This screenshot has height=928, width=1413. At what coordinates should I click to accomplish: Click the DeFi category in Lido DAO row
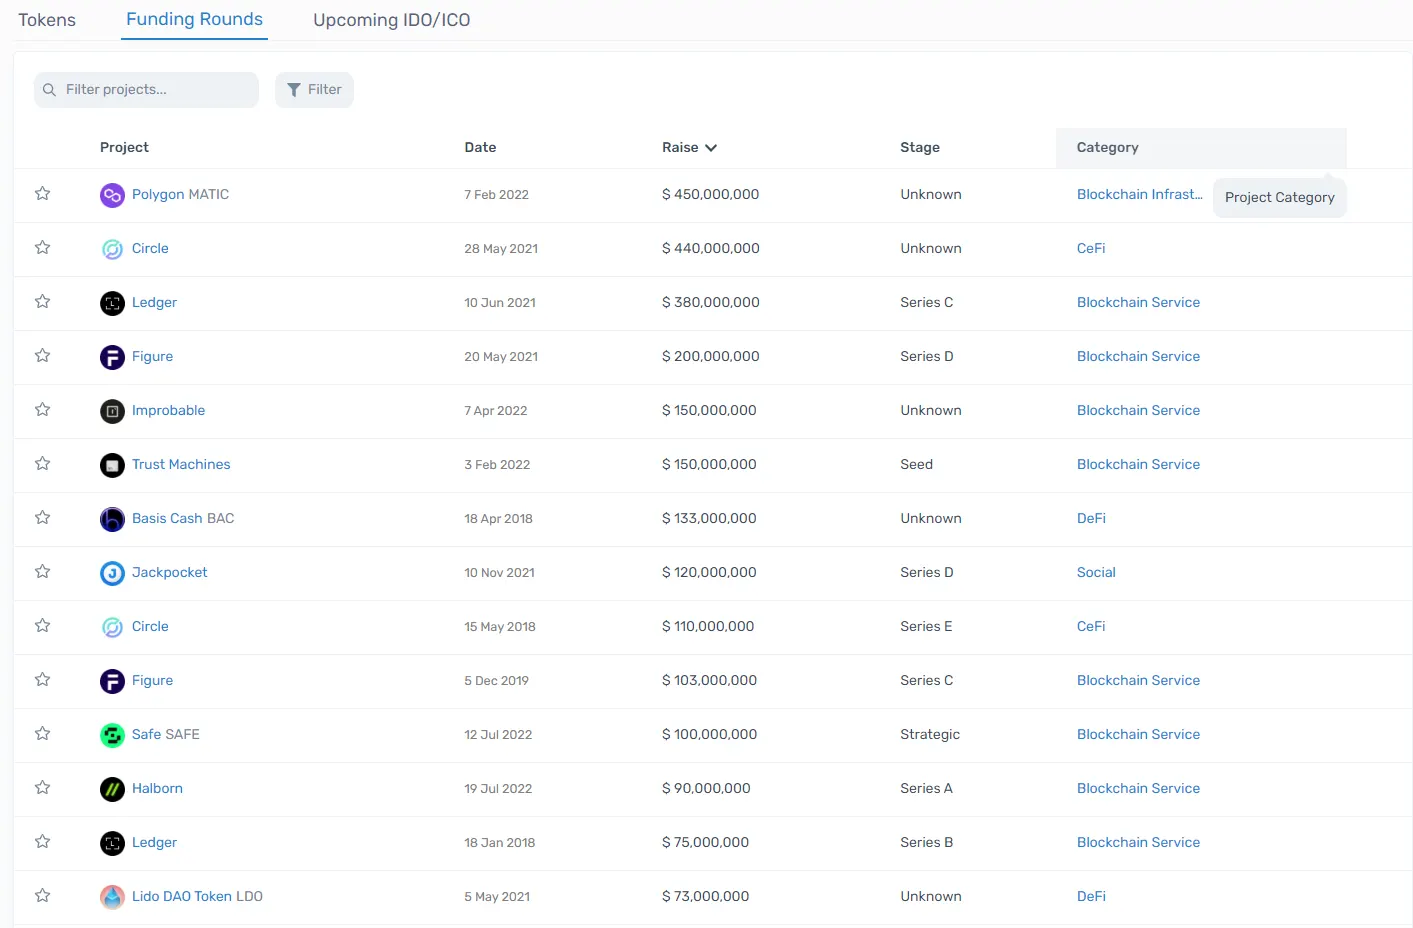(x=1091, y=897)
